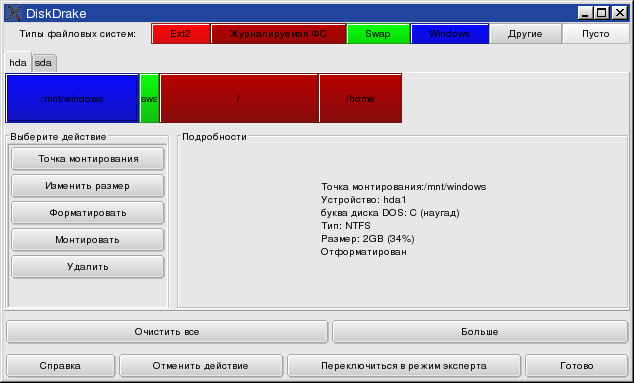Click Отменить действие to undo
The width and height of the screenshot is (634, 383).
point(201,366)
